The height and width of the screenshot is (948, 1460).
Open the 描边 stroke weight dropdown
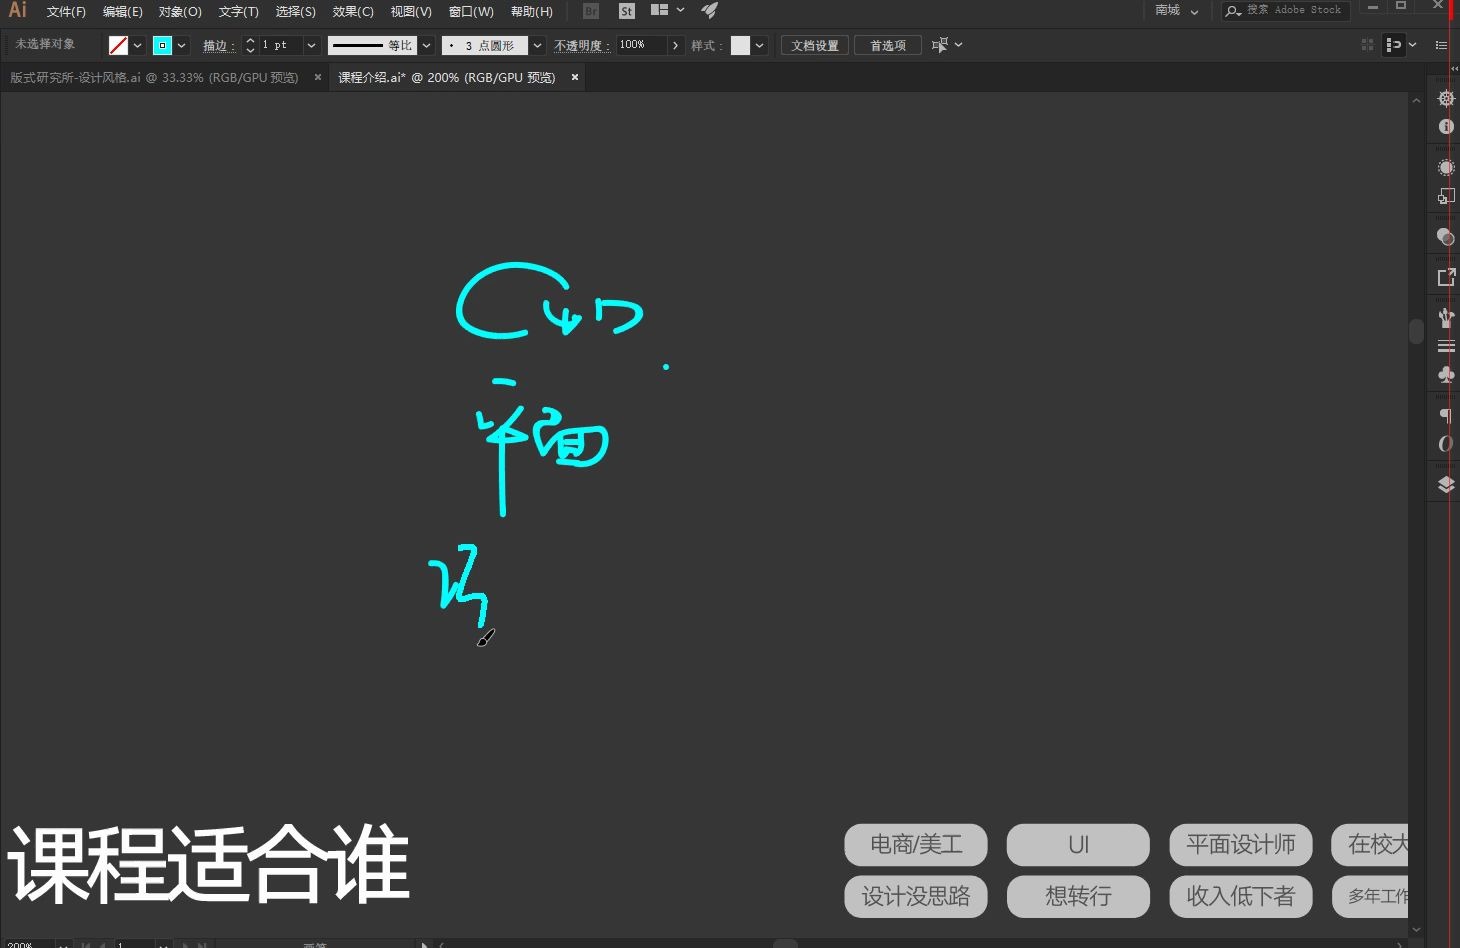click(311, 45)
